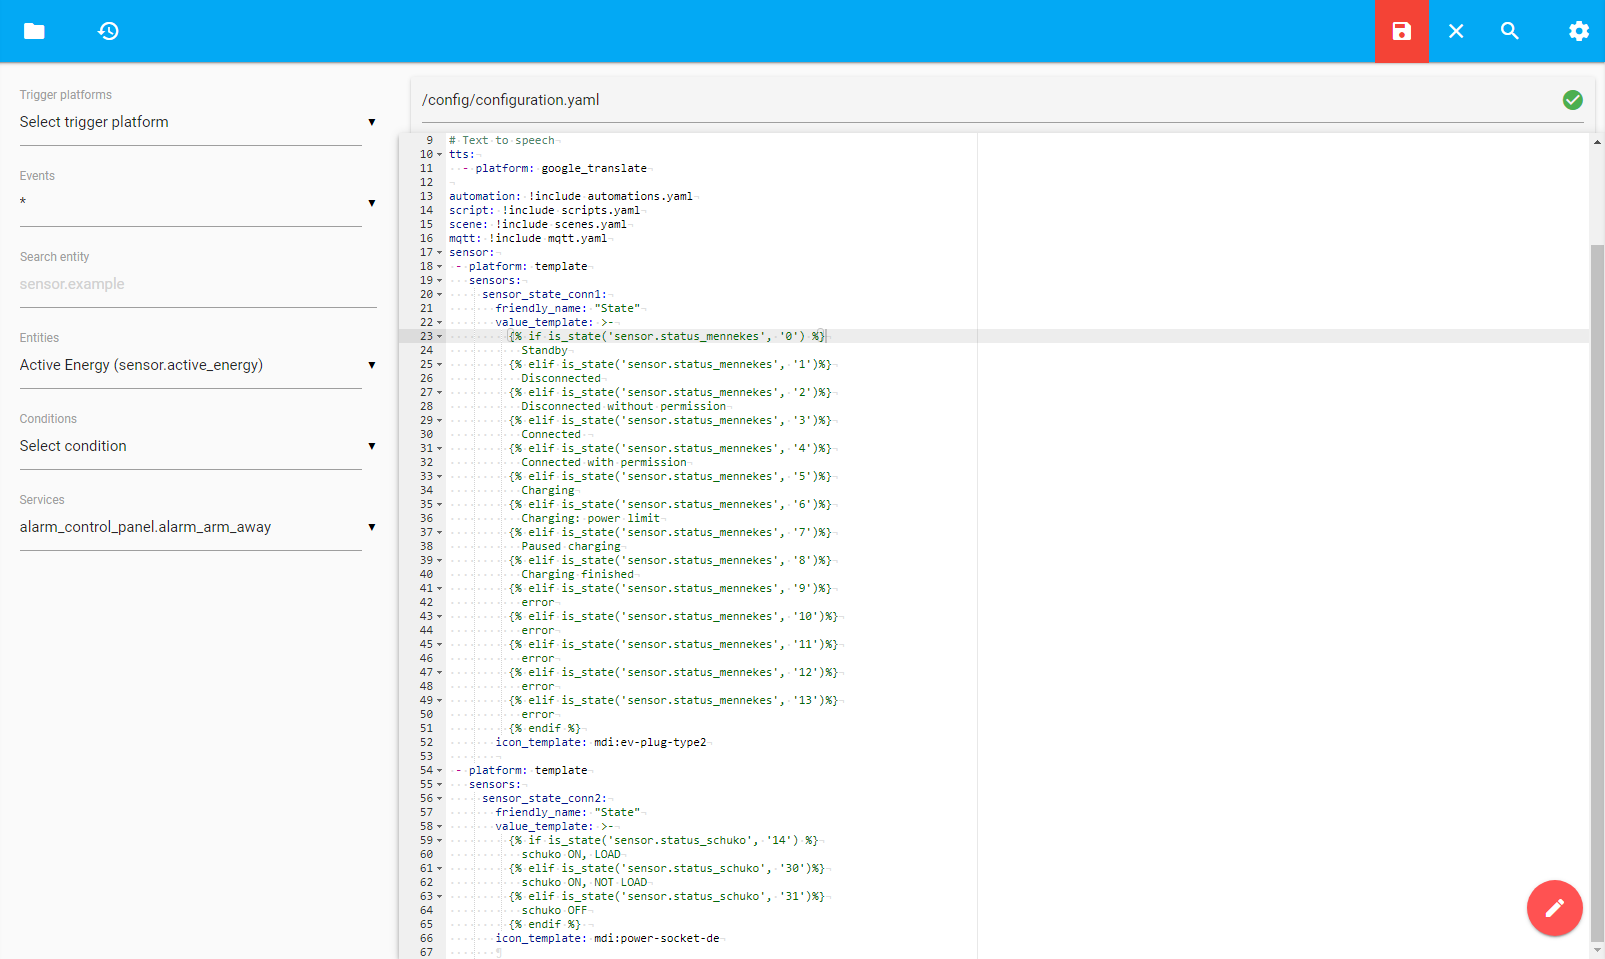Click the vertical editor scrollbar thumb

(x=1597, y=592)
